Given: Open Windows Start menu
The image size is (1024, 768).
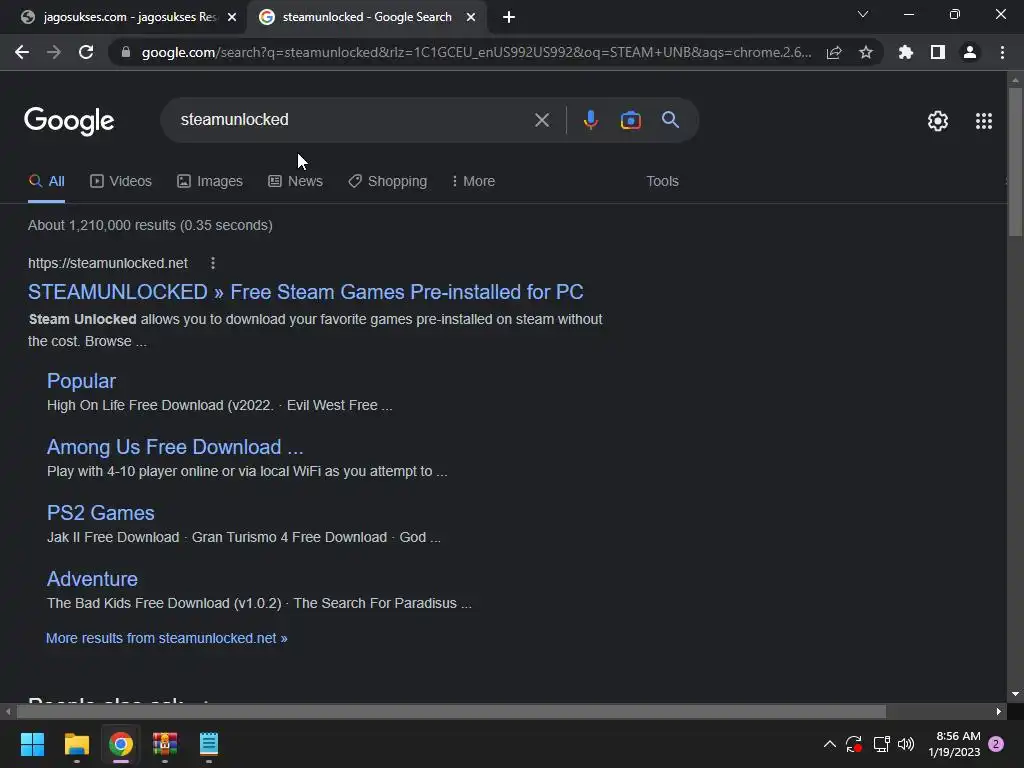Looking at the screenshot, I should [x=32, y=744].
